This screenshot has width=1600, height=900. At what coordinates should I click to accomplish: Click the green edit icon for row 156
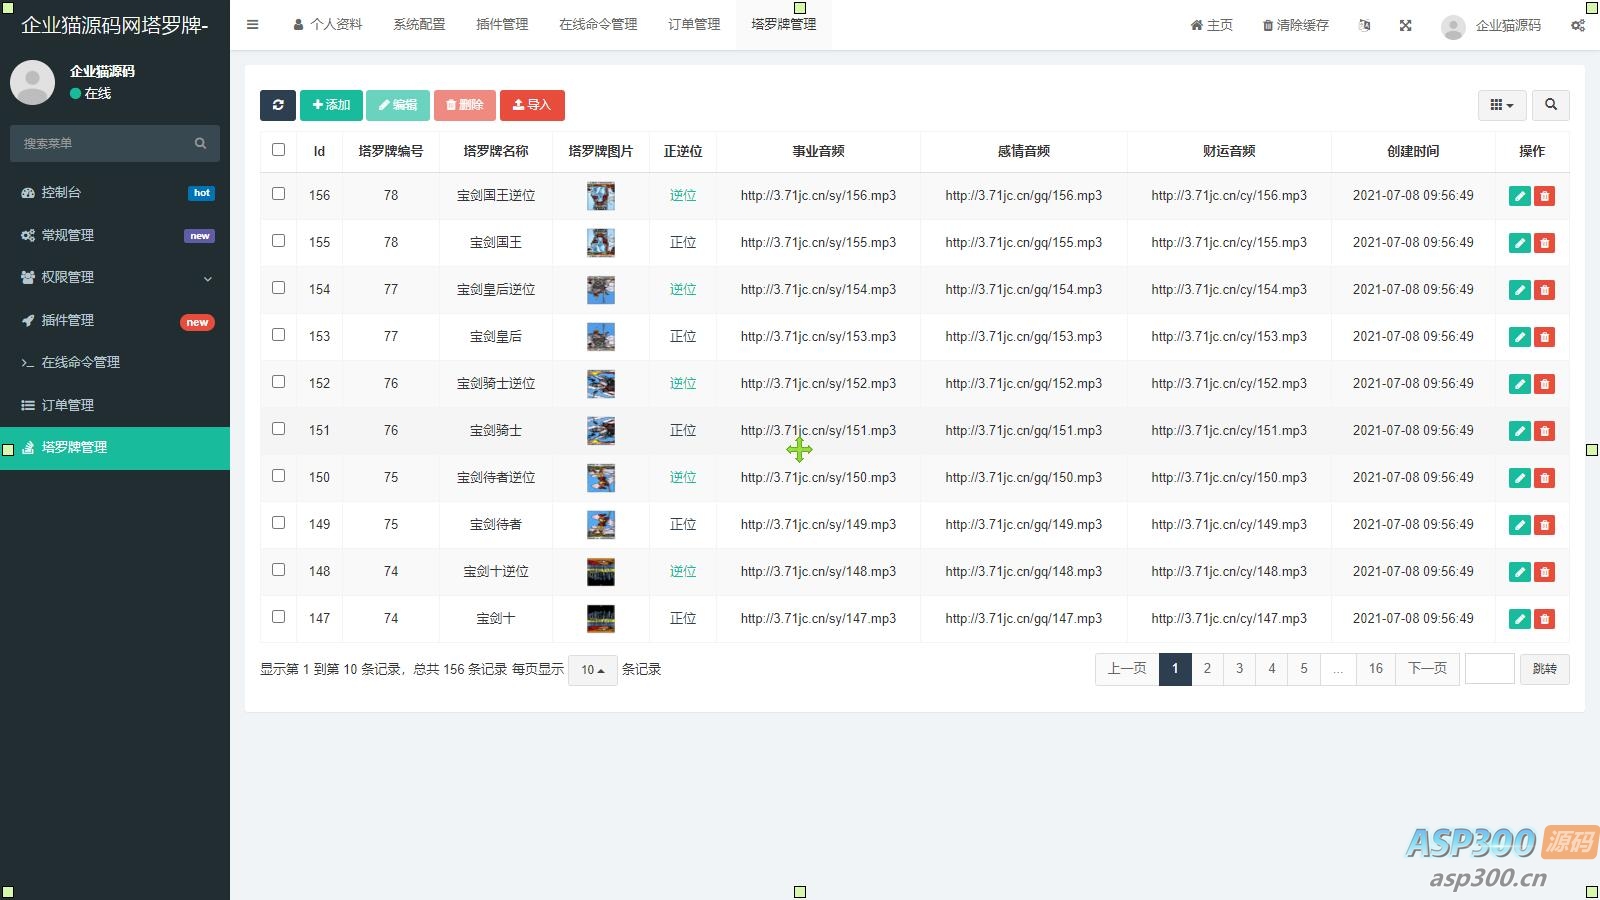tap(1519, 196)
